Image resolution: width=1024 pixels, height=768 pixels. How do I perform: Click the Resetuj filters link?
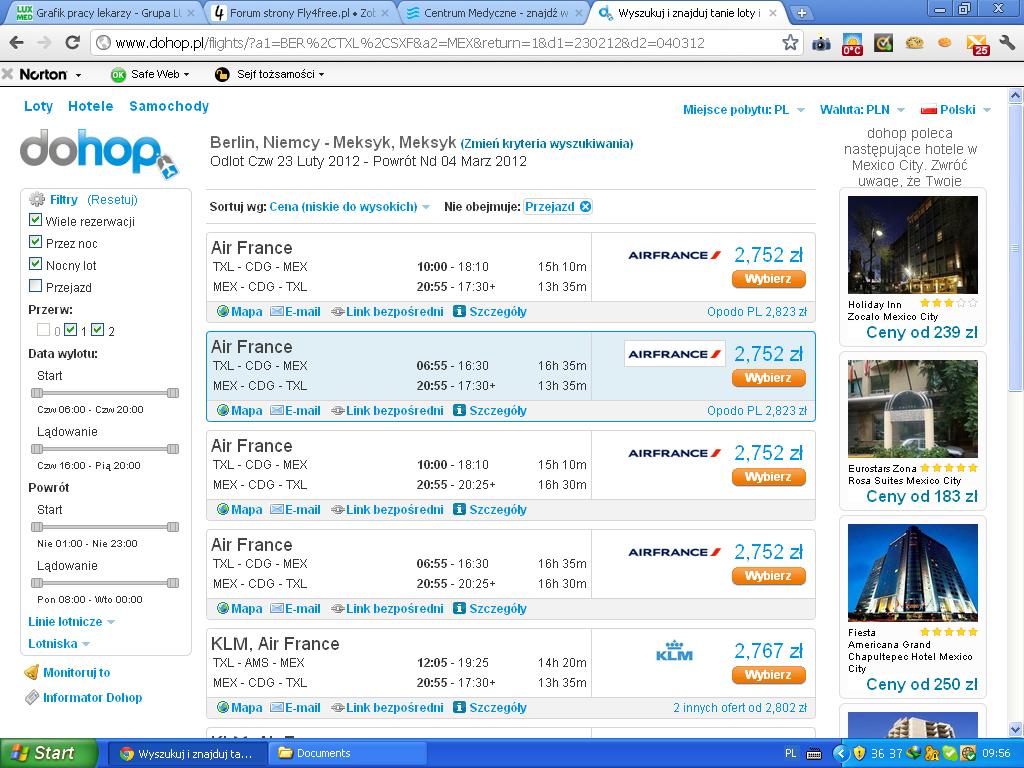pyautogui.click(x=112, y=200)
